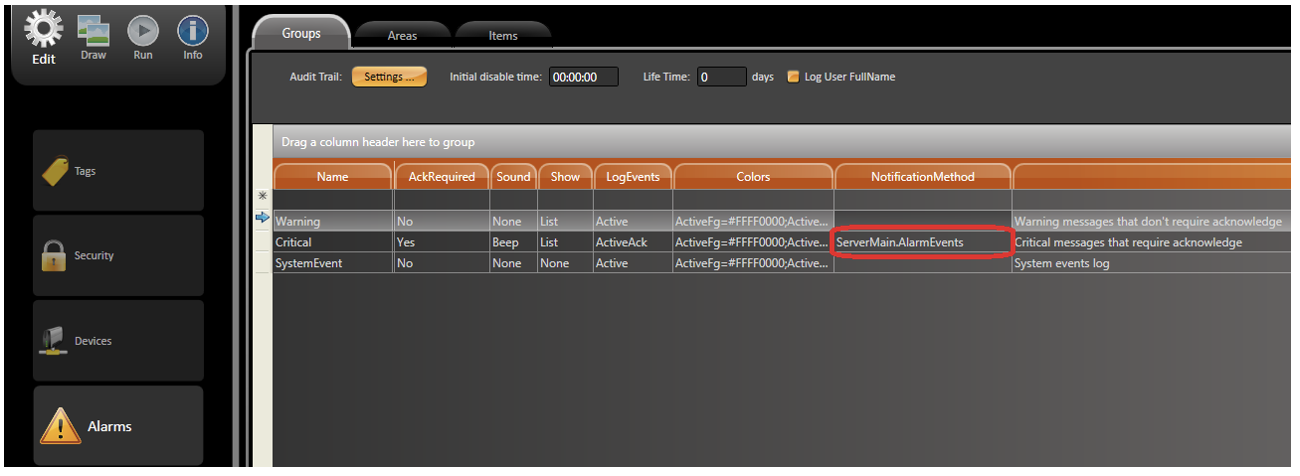Open the Security padlock section
1300x476 pixels.
click(118, 256)
